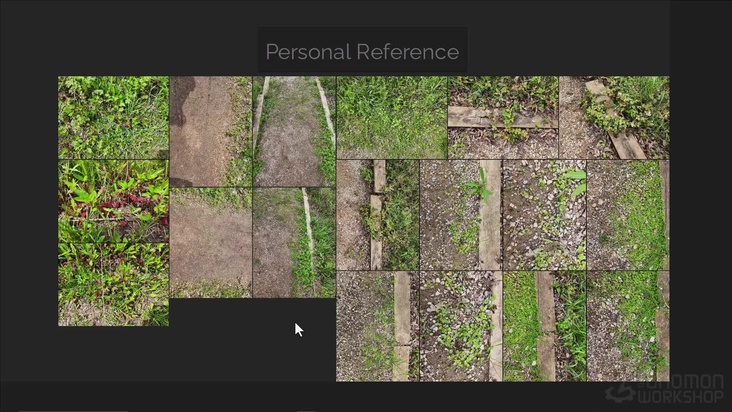Click the photo with diagonal wooden plank
The image size is (732, 412).
614,118
